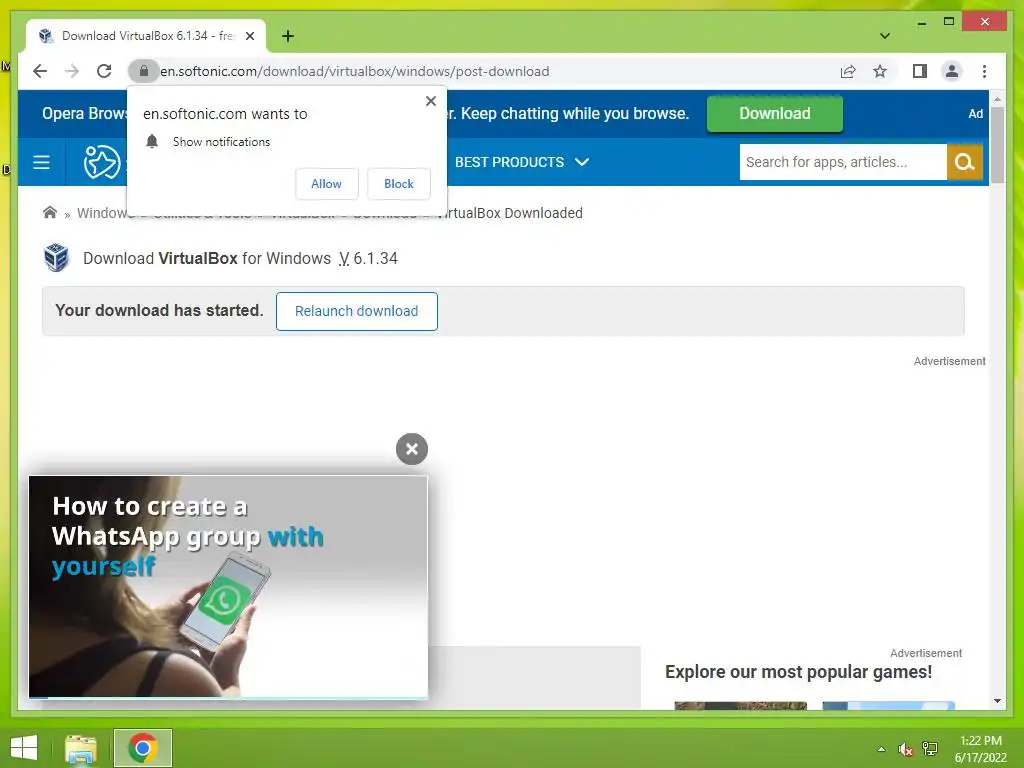Close the Download VirtualBox tab
The width and height of the screenshot is (1024, 768).
coord(249,36)
